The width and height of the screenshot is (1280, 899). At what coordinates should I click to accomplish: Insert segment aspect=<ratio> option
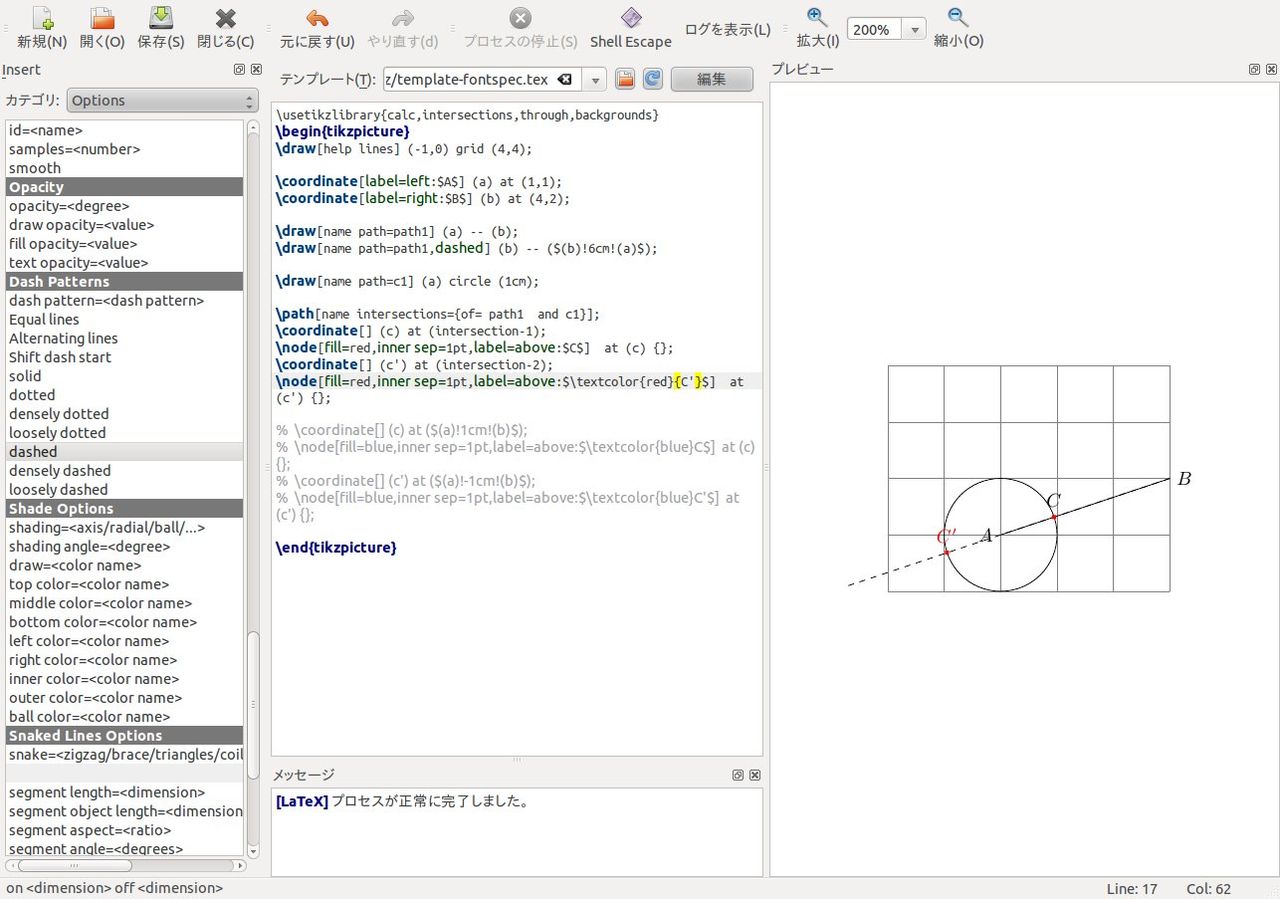tap(125, 830)
